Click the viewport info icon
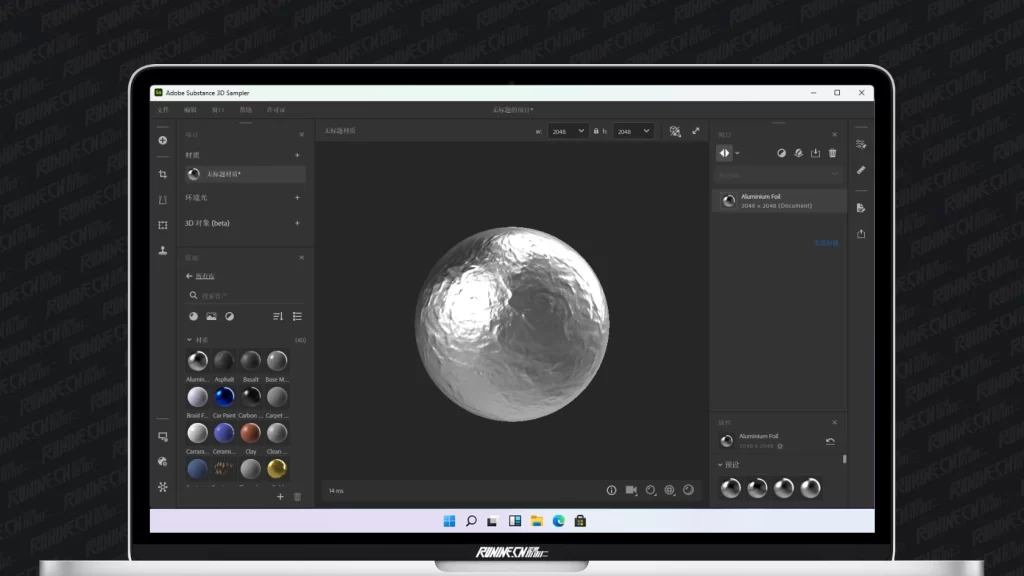The height and width of the screenshot is (576, 1024). click(612, 490)
